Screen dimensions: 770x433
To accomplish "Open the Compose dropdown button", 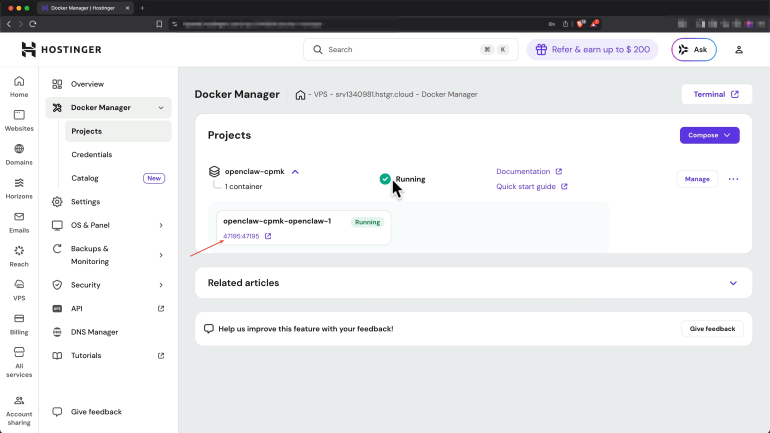I will (709, 135).
